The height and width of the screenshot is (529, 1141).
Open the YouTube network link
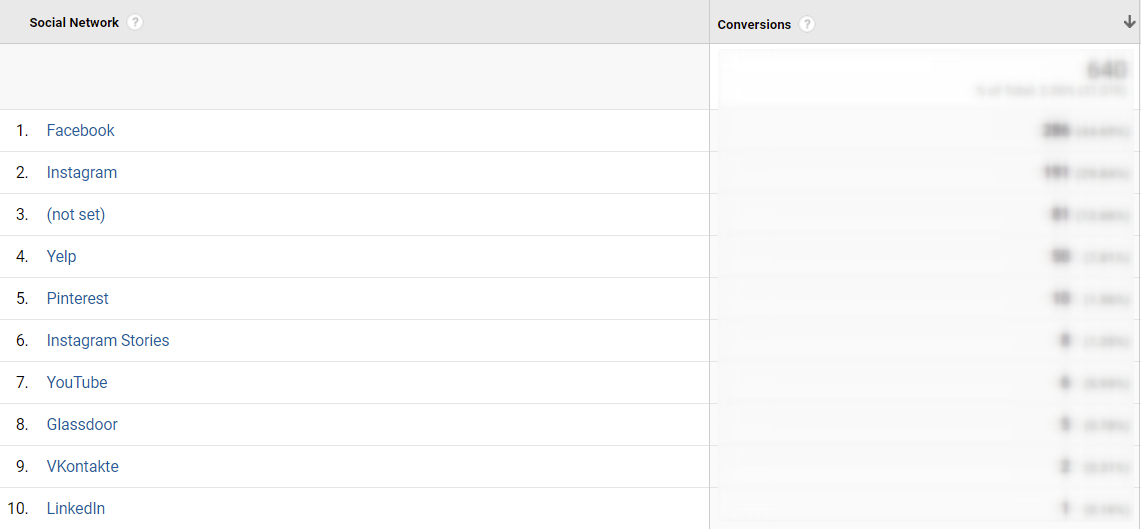pyautogui.click(x=77, y=382)
